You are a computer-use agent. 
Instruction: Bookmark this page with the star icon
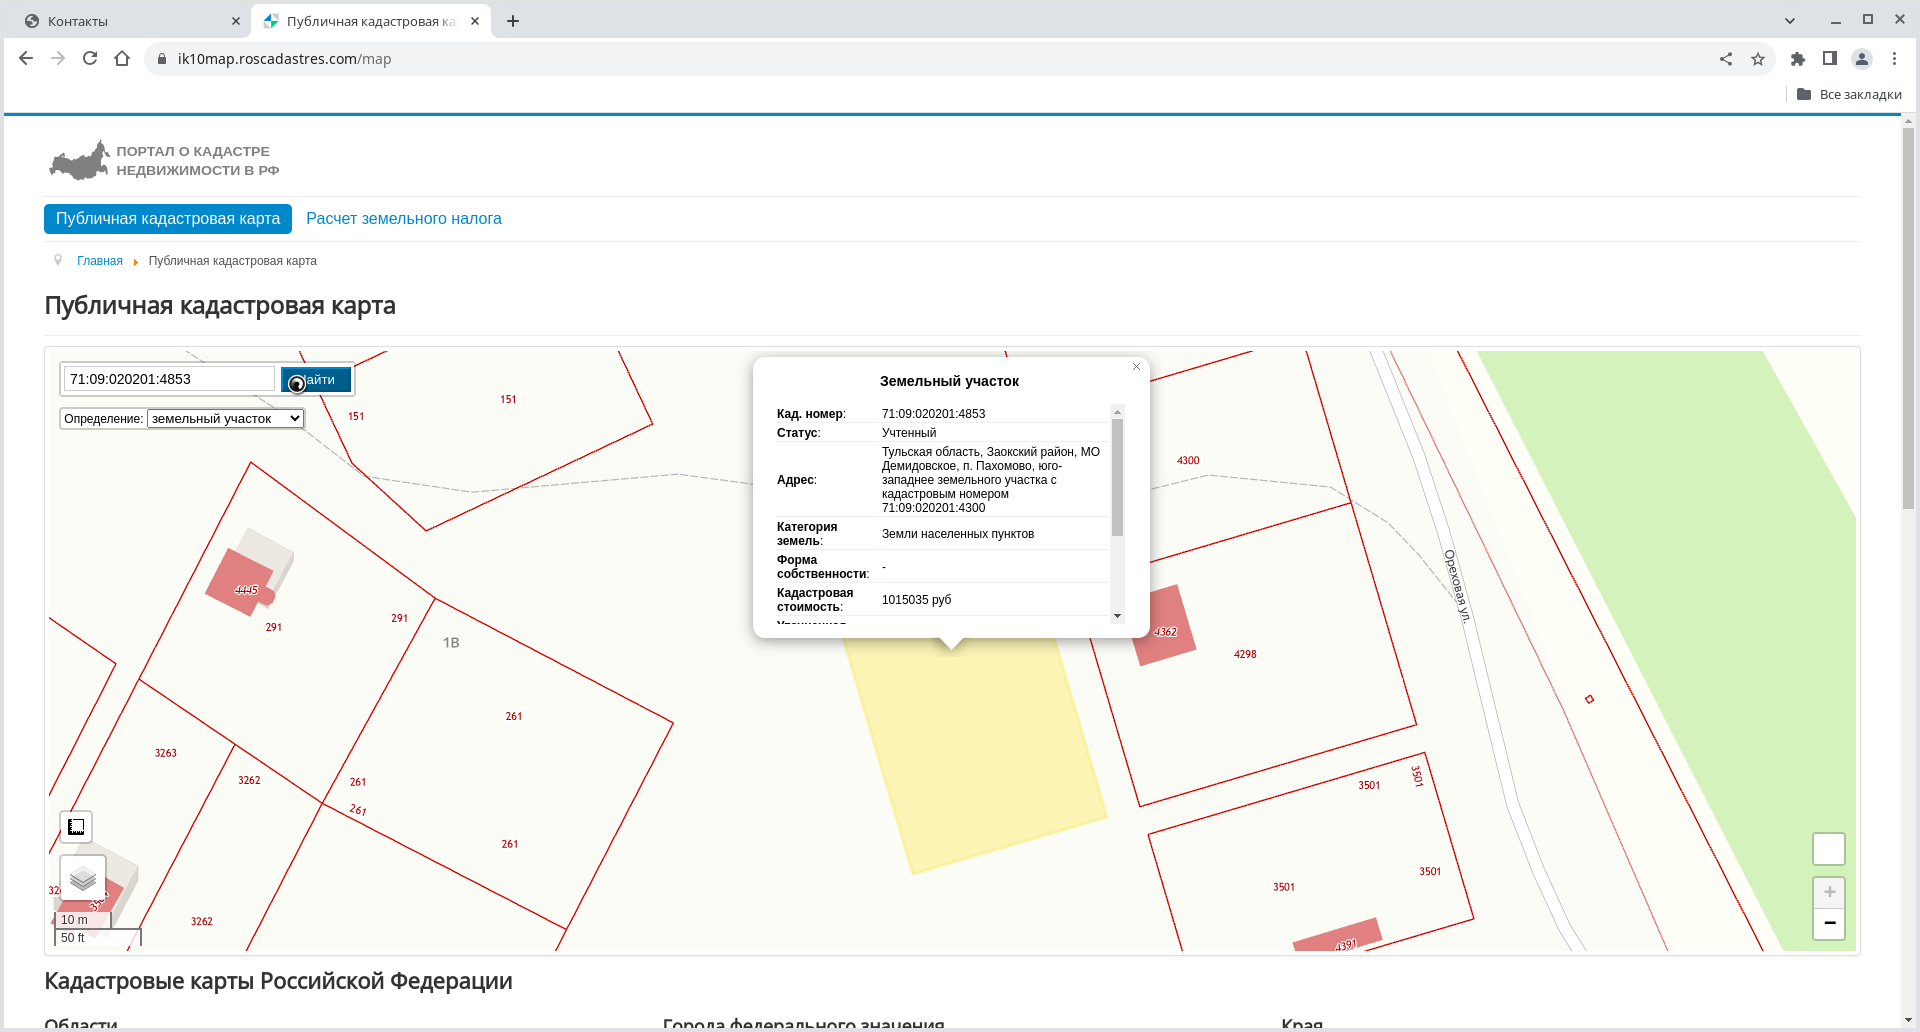tap(1758, 59)
